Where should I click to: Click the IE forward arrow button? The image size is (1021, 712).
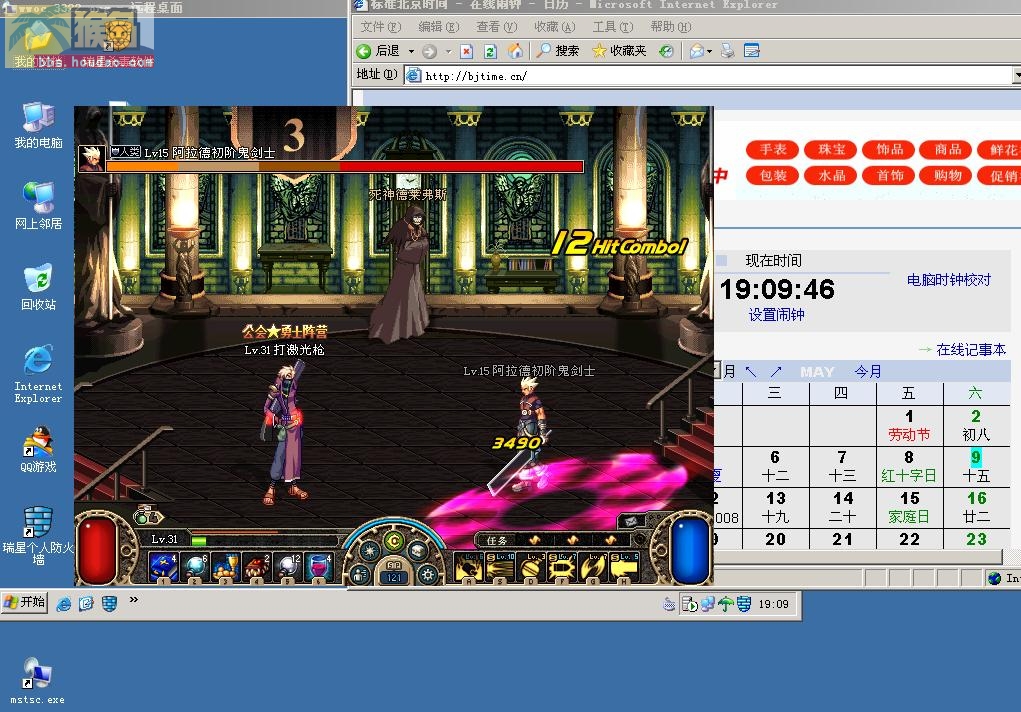[429, 51]
